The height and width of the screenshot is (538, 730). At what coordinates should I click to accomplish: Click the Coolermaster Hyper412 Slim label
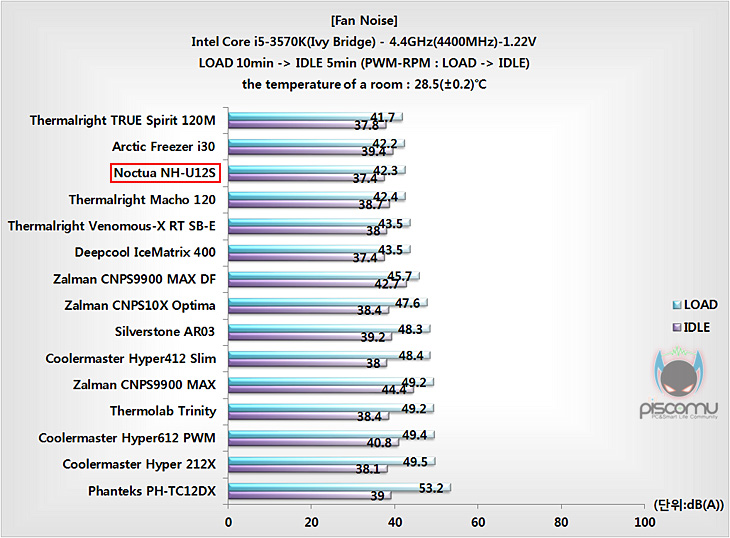point(131,358)
